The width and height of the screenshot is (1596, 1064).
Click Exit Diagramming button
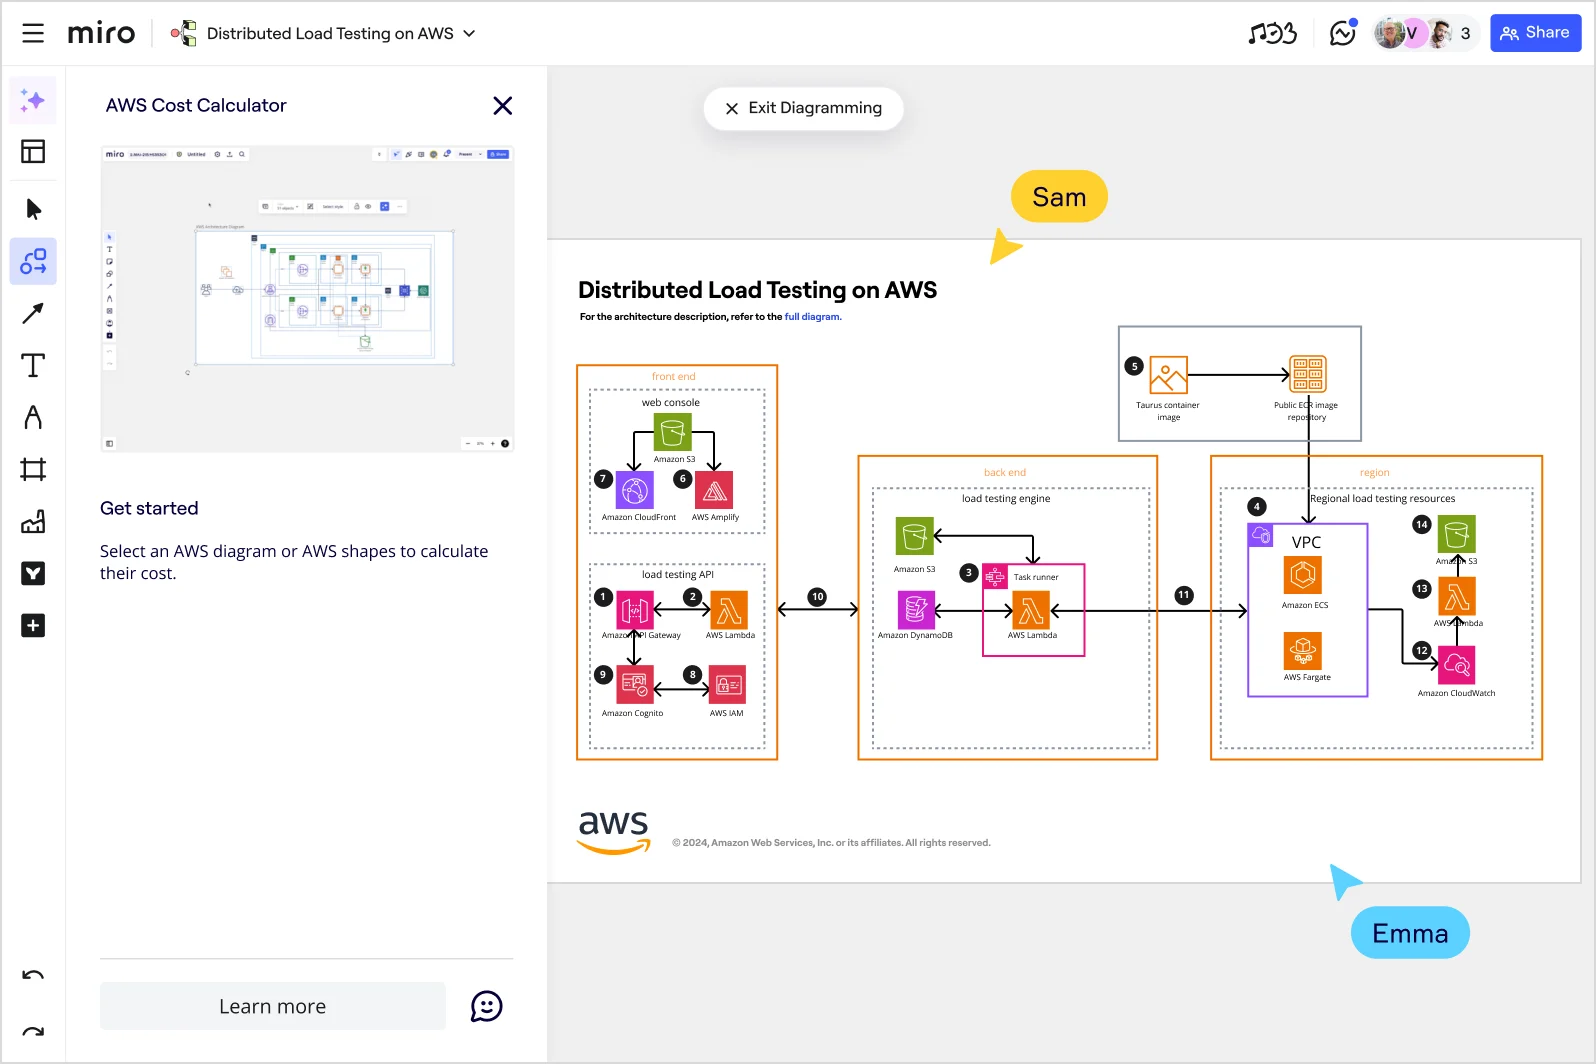coord(803,108)
